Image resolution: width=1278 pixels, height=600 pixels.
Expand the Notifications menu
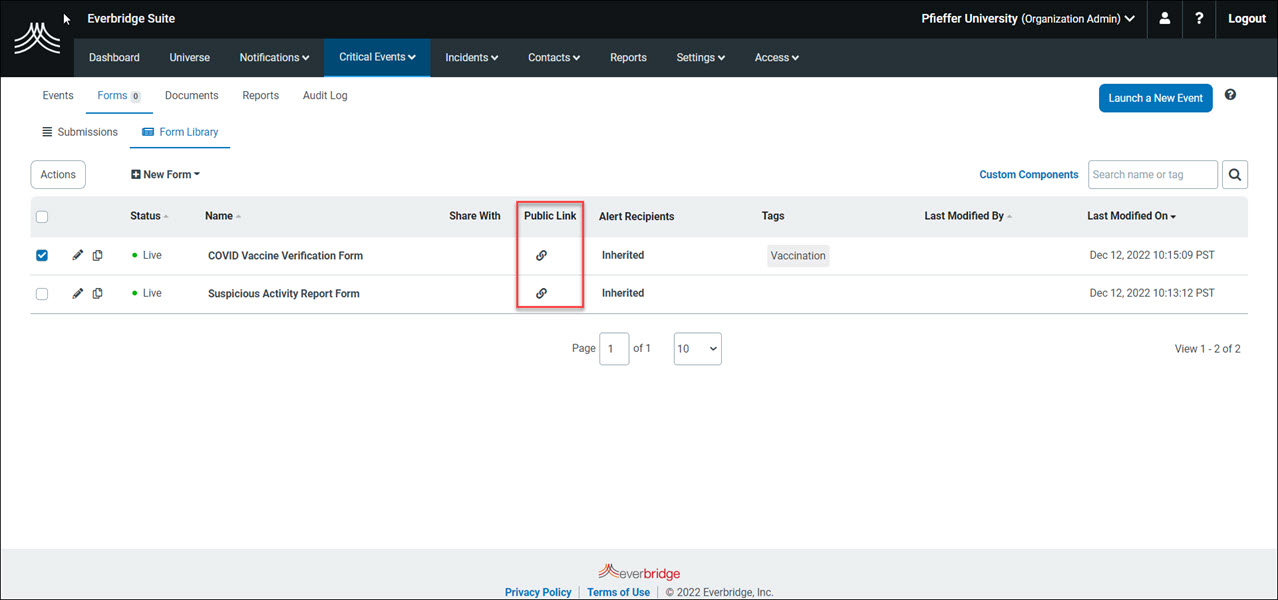point(274,58)
